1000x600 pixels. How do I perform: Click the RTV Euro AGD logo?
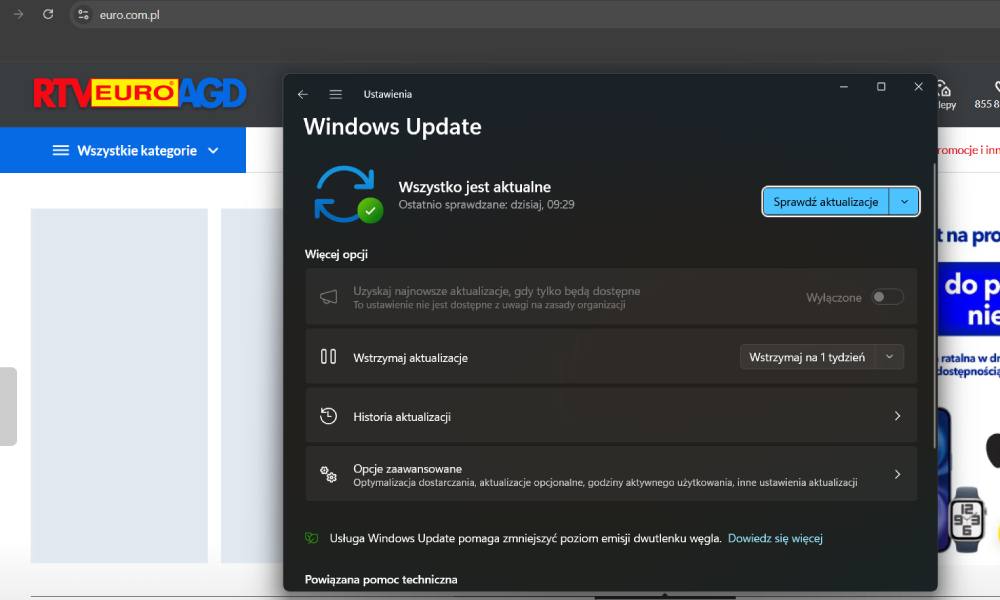pyautogui.click(x=139, y=94)
